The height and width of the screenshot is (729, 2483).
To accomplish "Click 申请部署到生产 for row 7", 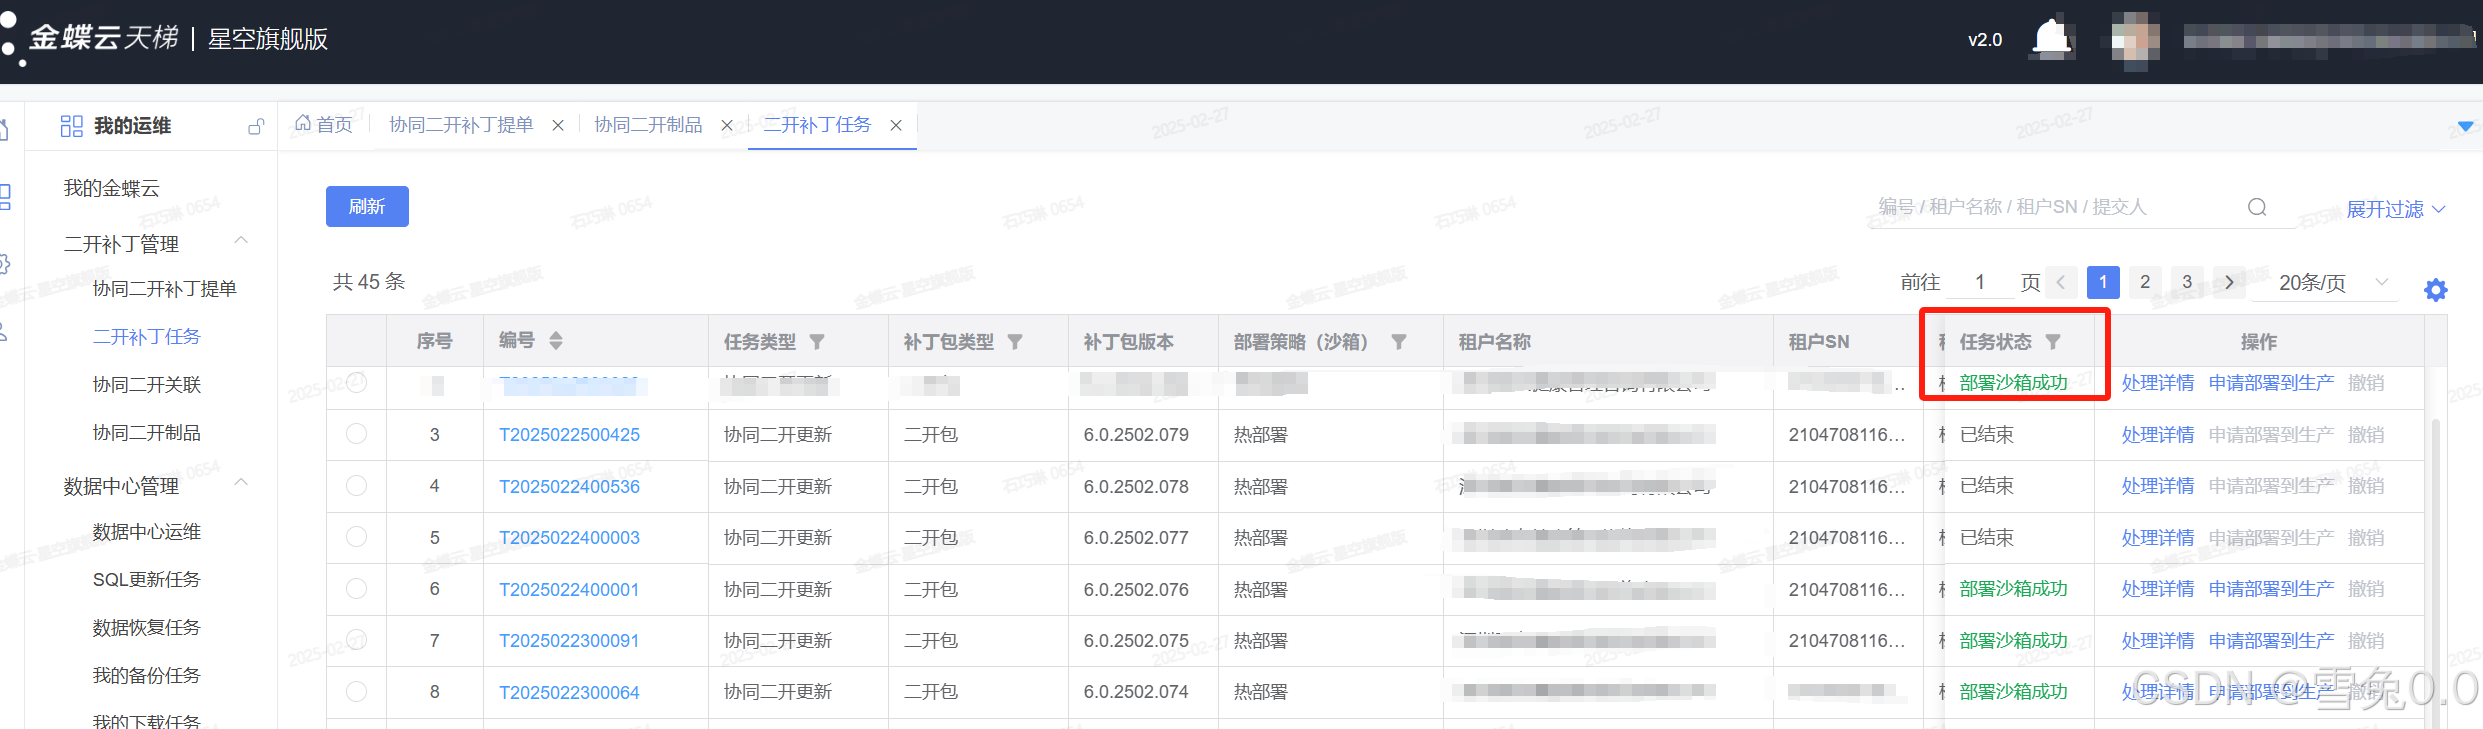I will (2271, 641).
